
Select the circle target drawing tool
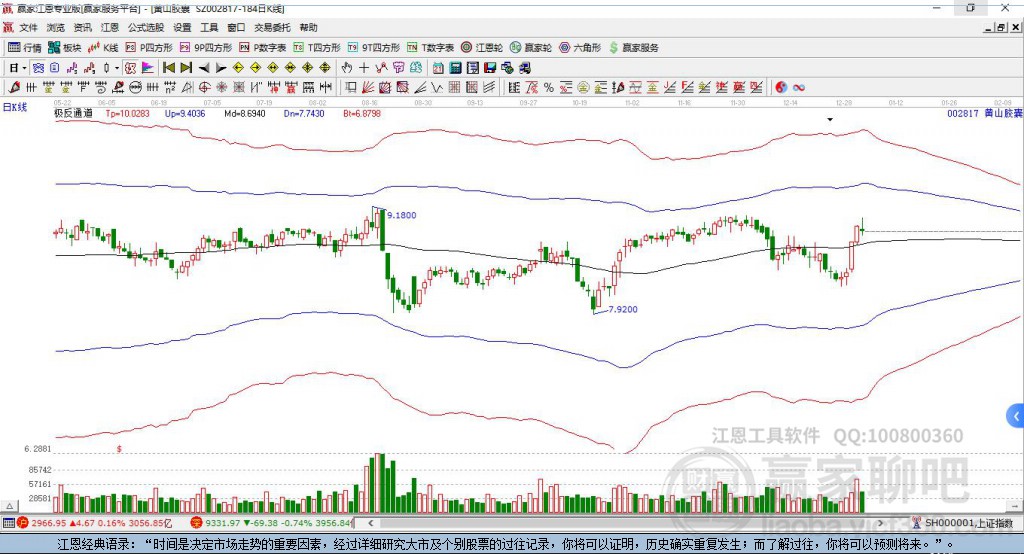tap(204, 87)
